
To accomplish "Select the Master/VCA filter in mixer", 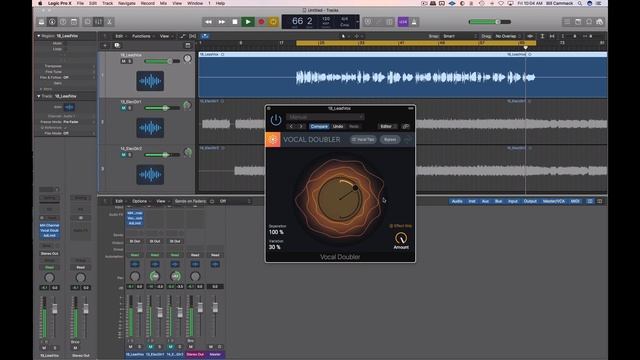I will [x=553, y=201].
